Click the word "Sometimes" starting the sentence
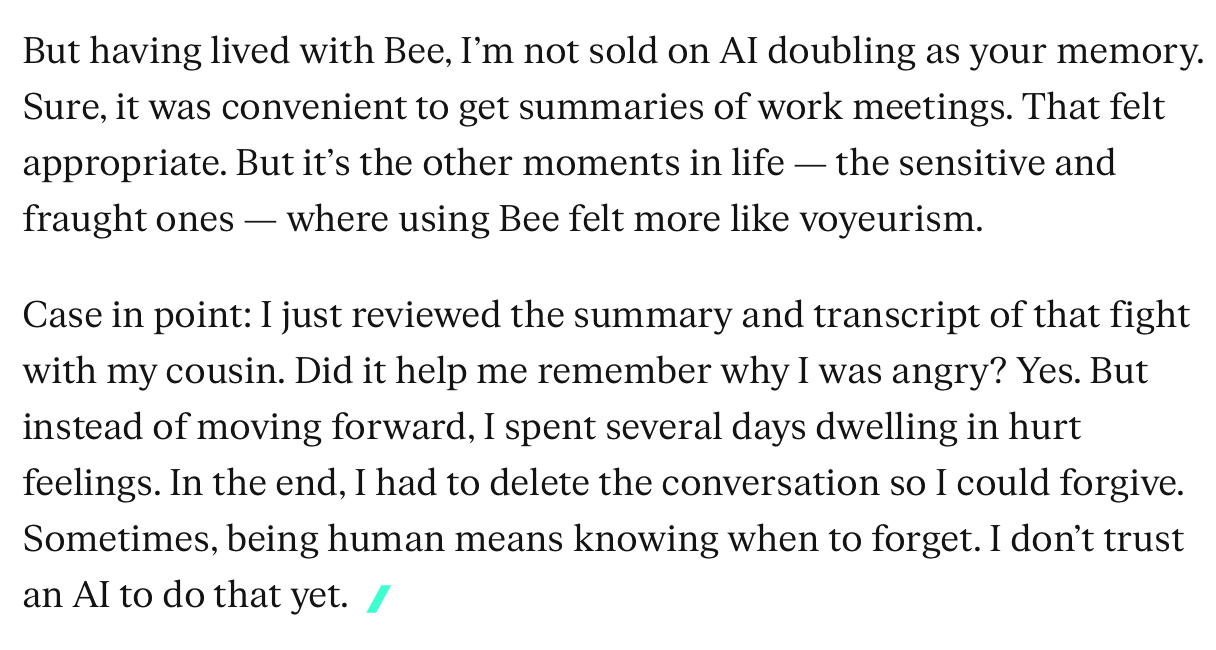The width and height of the screenshot is (1216, 650). 120,540
